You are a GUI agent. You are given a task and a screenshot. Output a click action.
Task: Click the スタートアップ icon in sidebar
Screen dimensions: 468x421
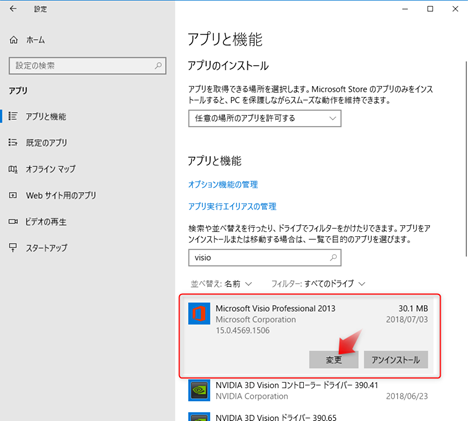pos(13,247)
